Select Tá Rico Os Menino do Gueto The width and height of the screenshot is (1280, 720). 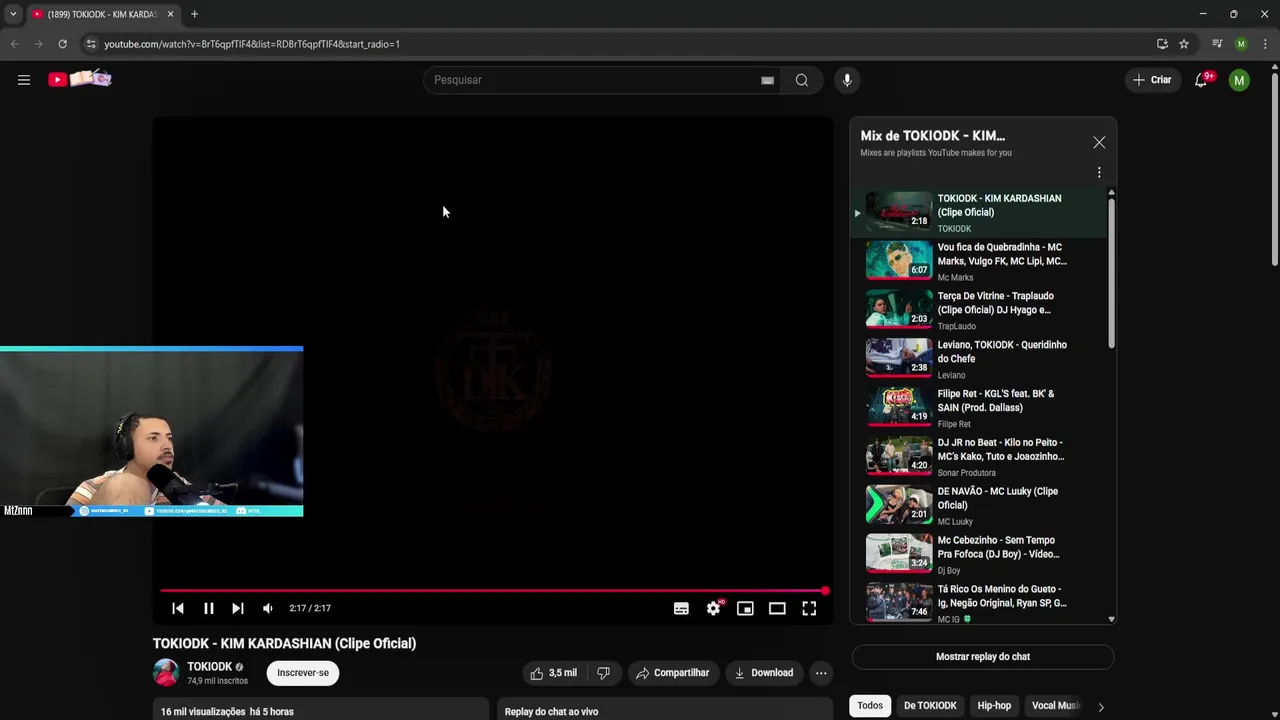(980, 603)
